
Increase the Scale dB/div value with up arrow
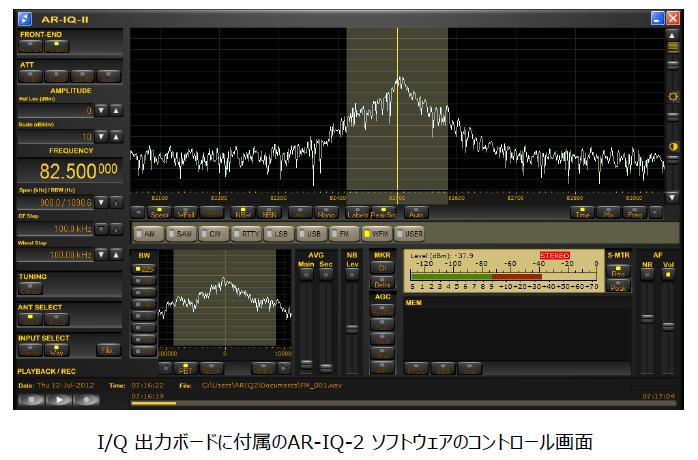pyautogui.click(x=117, y=136)
